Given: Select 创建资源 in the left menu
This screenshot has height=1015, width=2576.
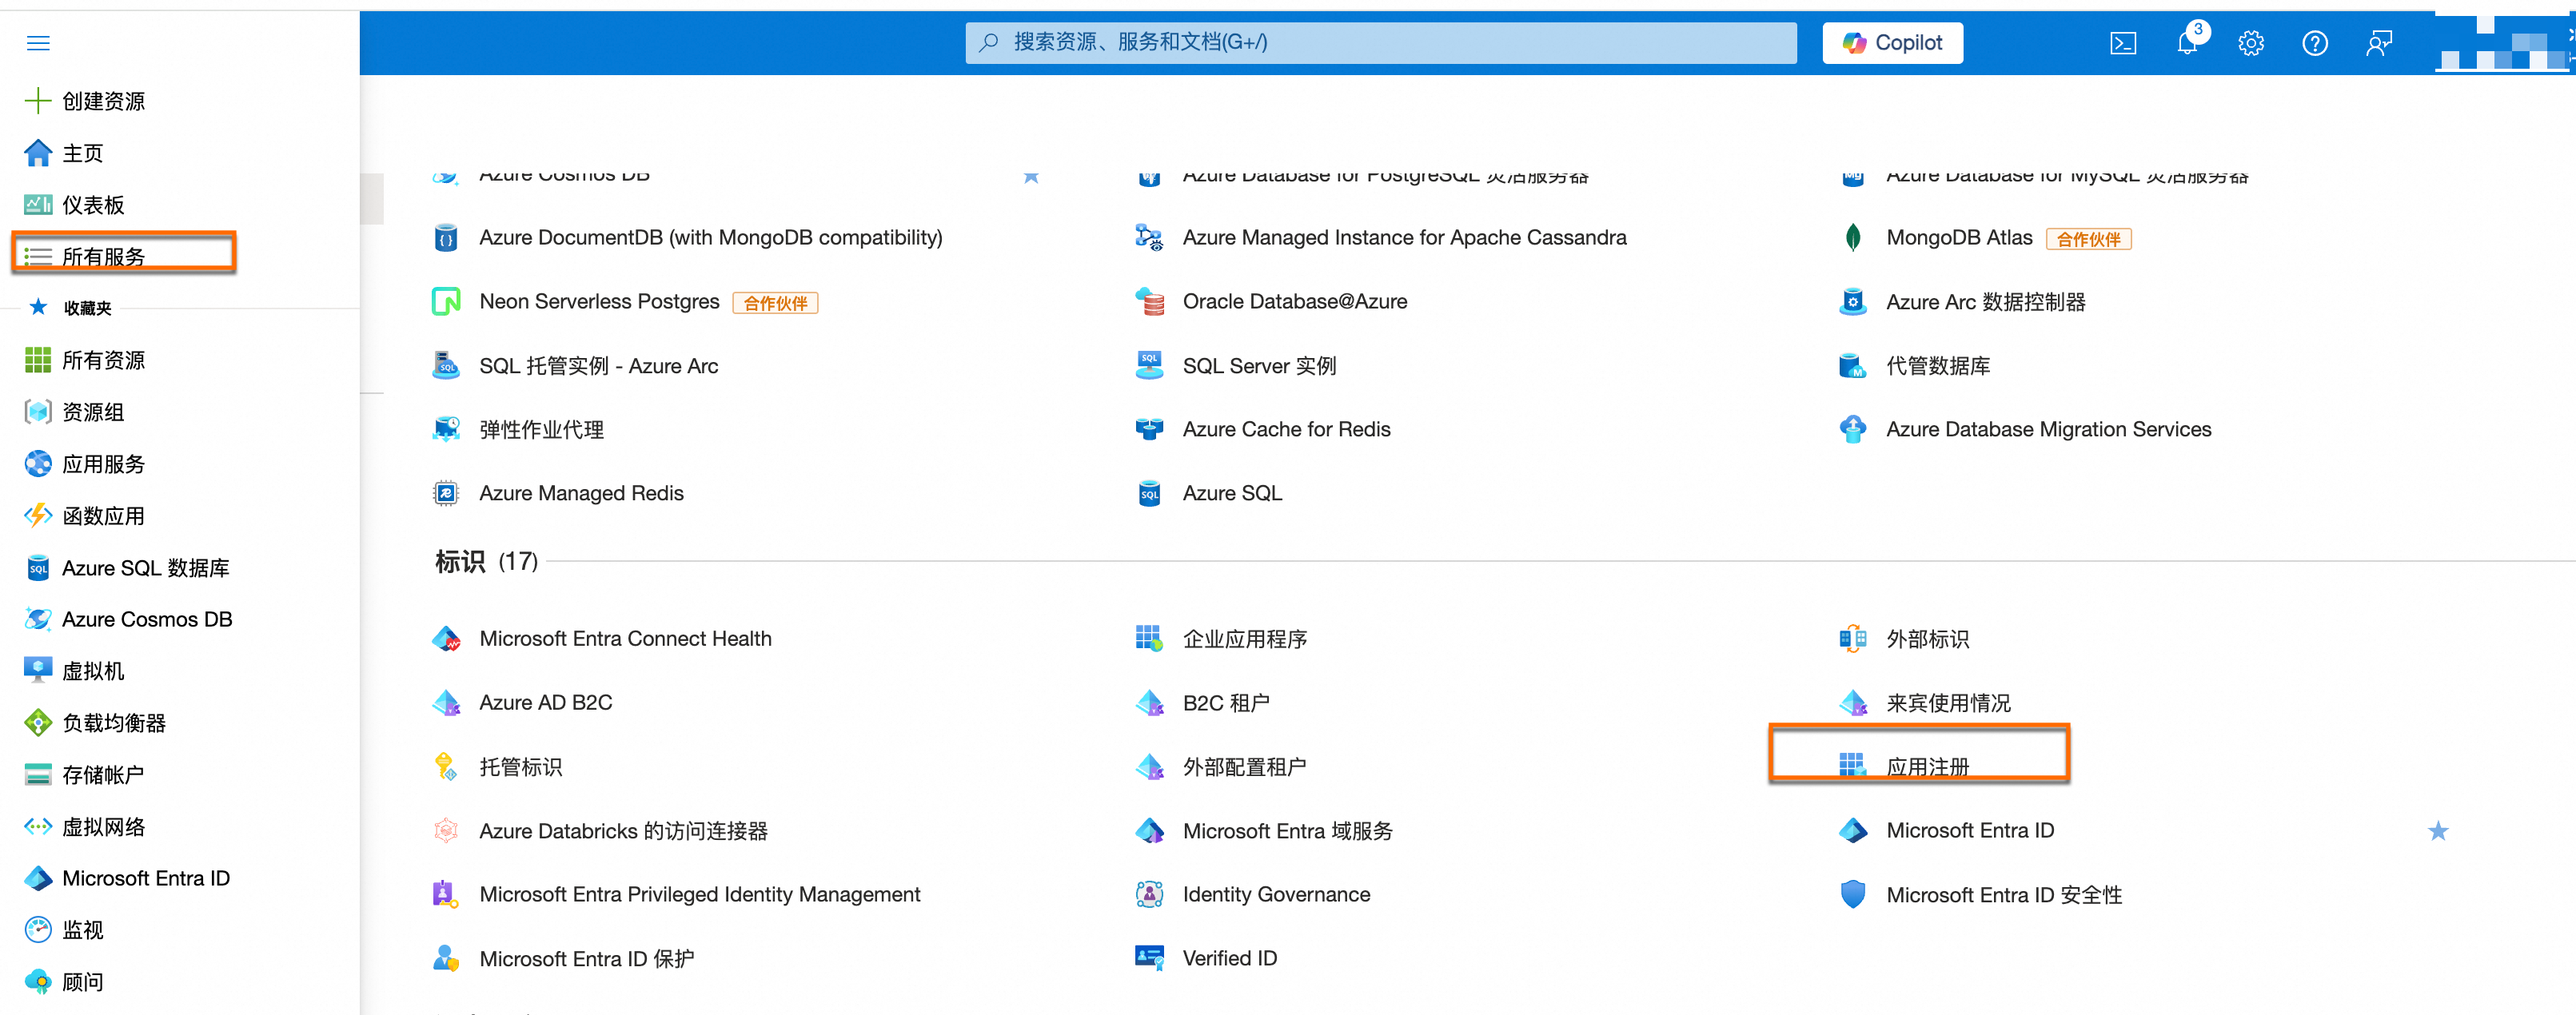Looking at the screenshot, I should tap(103, 101).
